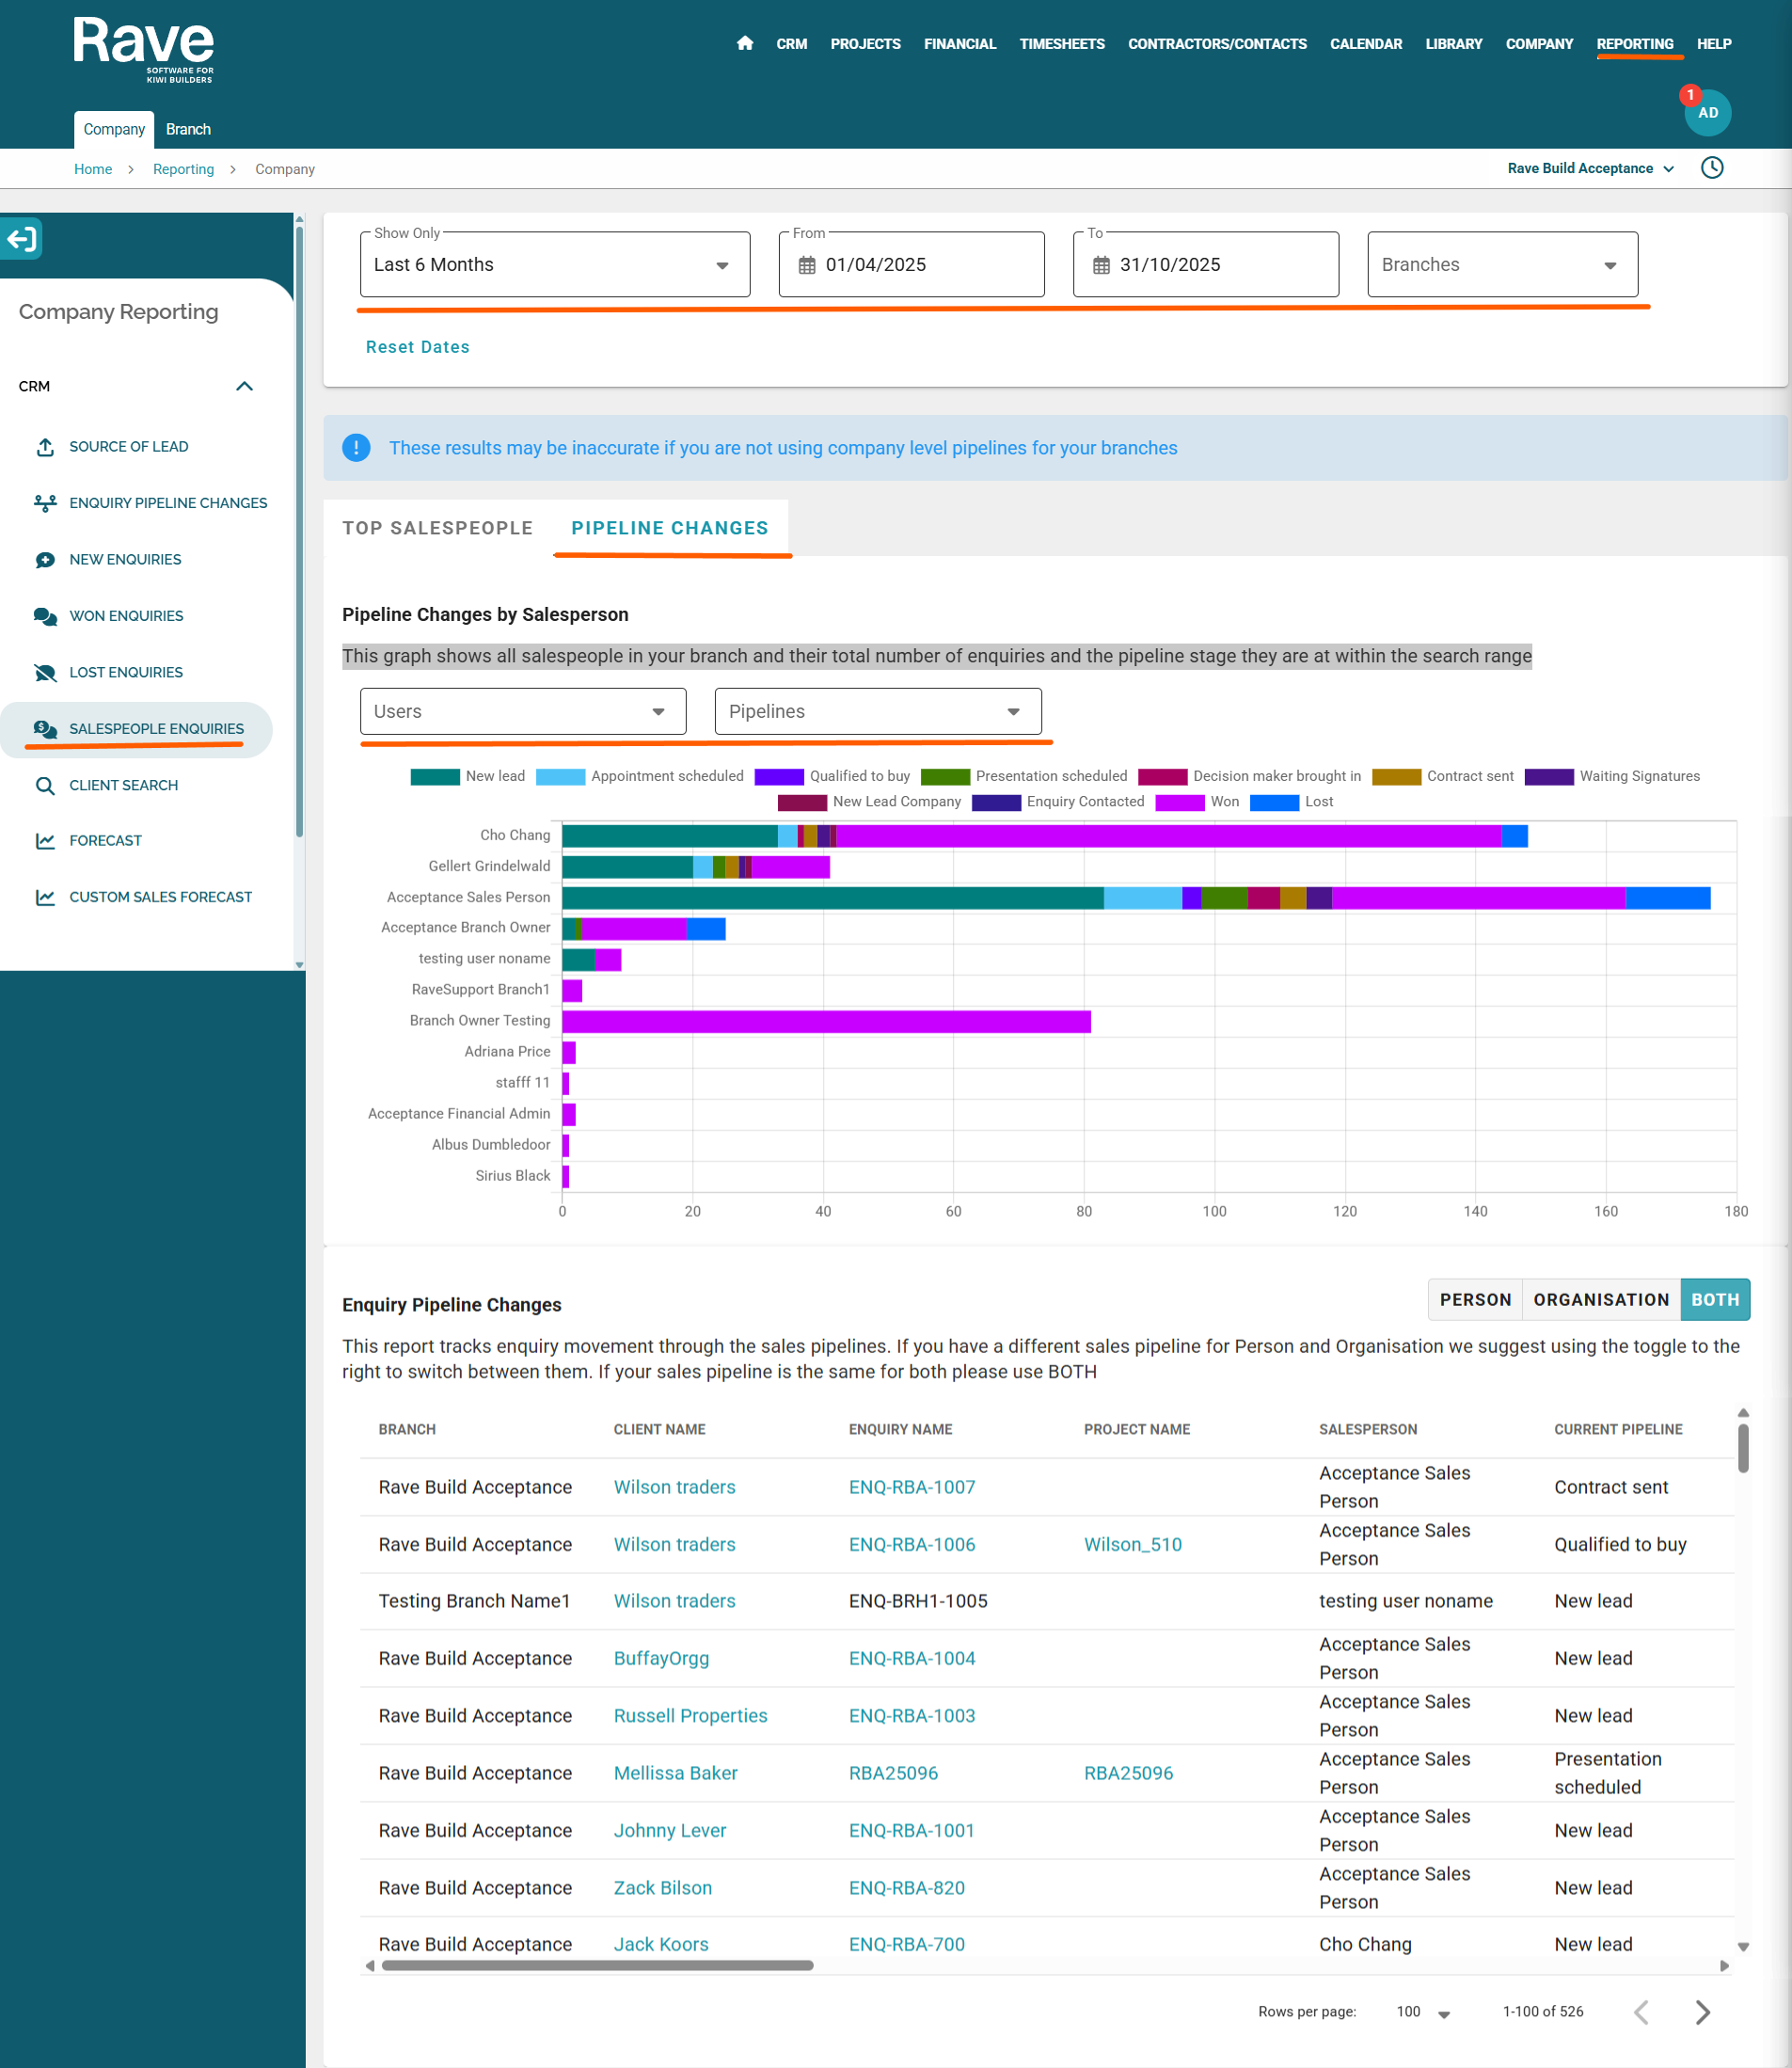The image size is (1792, 2068).
Task: Switch to the Top Salespeople tab
Action: click(x=437, y=528)
